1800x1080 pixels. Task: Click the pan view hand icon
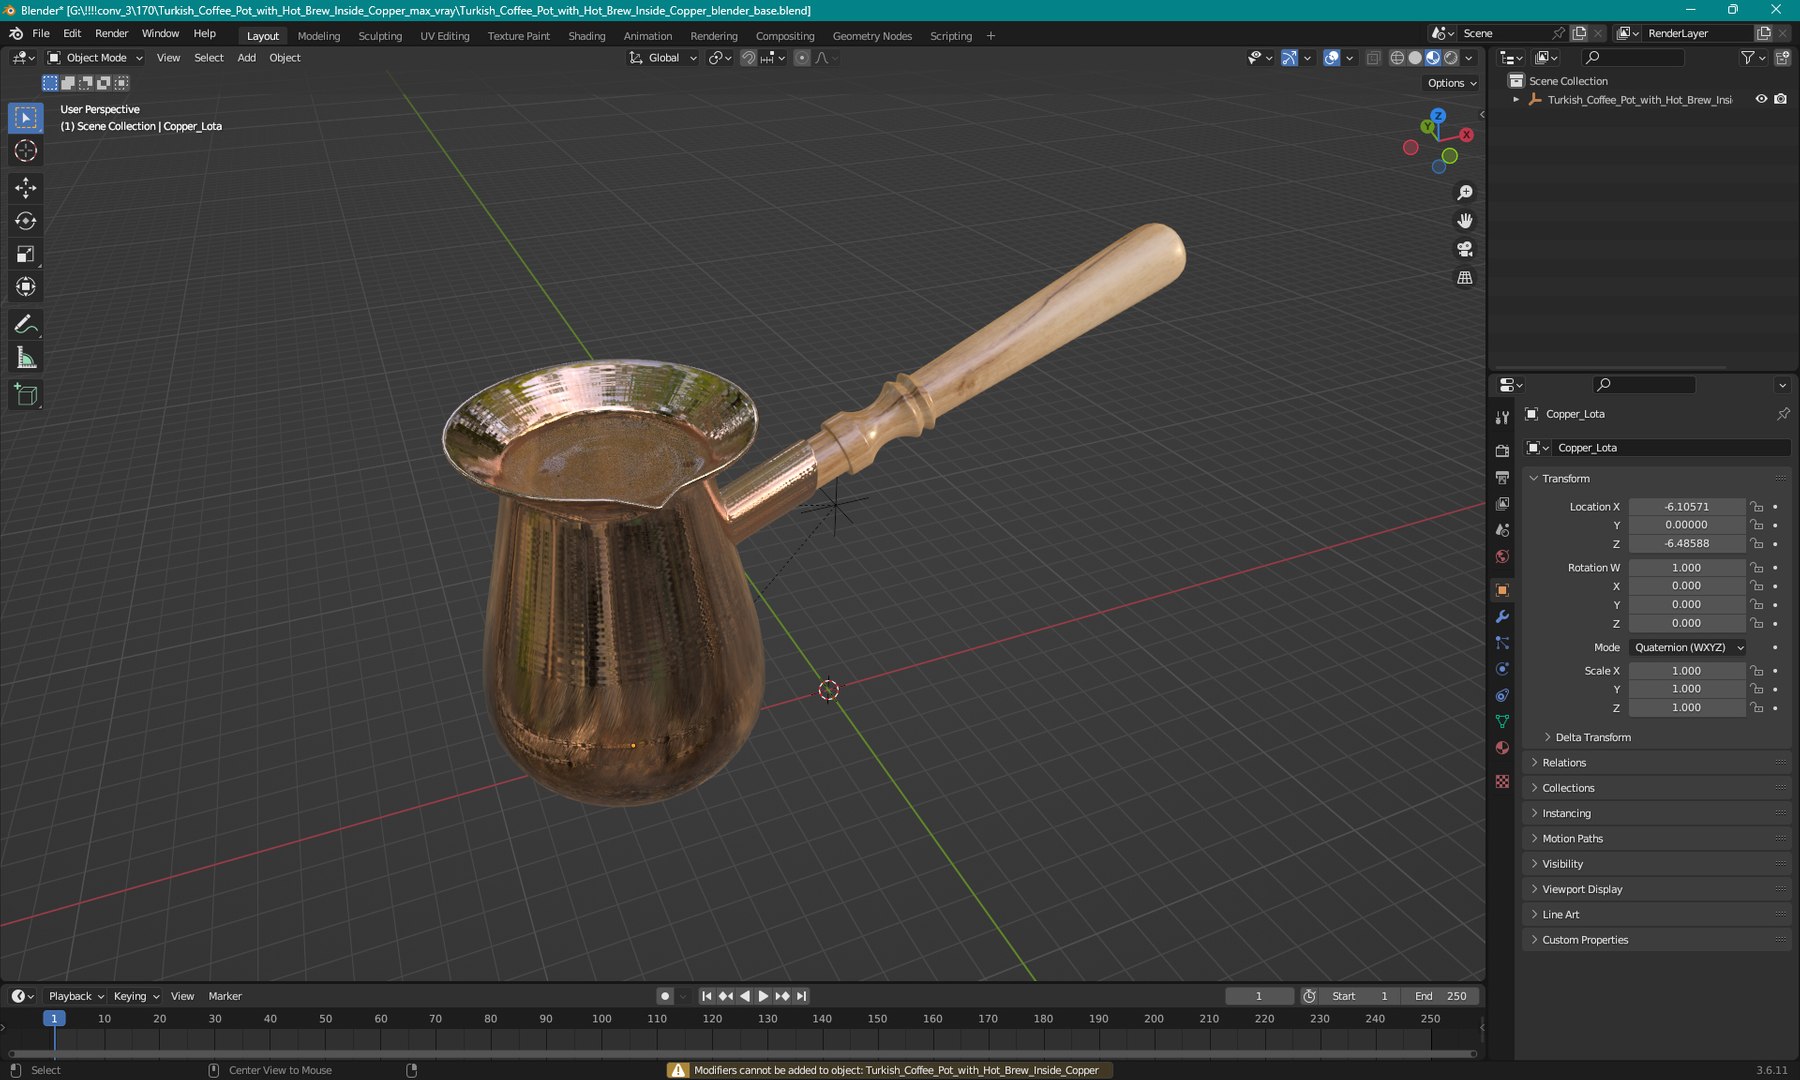click(x=1465, y=220)
